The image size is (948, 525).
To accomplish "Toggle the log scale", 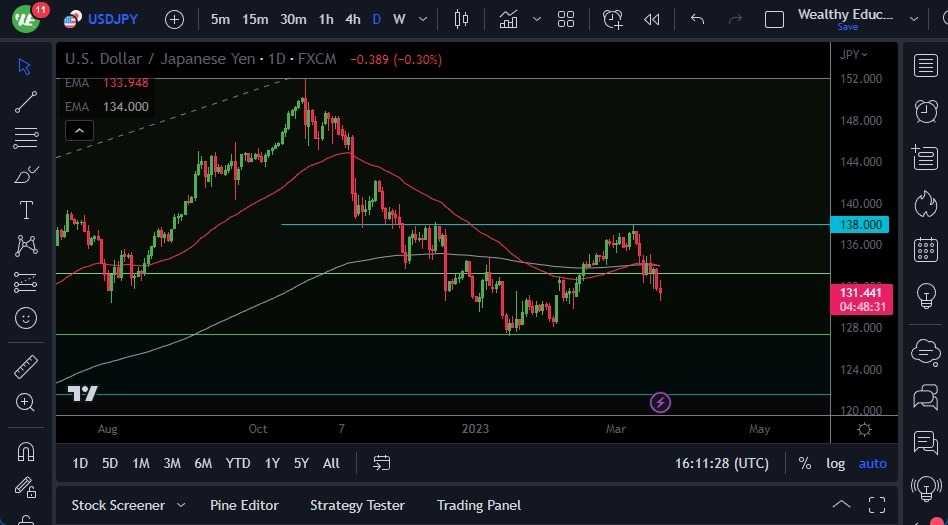I will tap(835, 463).
